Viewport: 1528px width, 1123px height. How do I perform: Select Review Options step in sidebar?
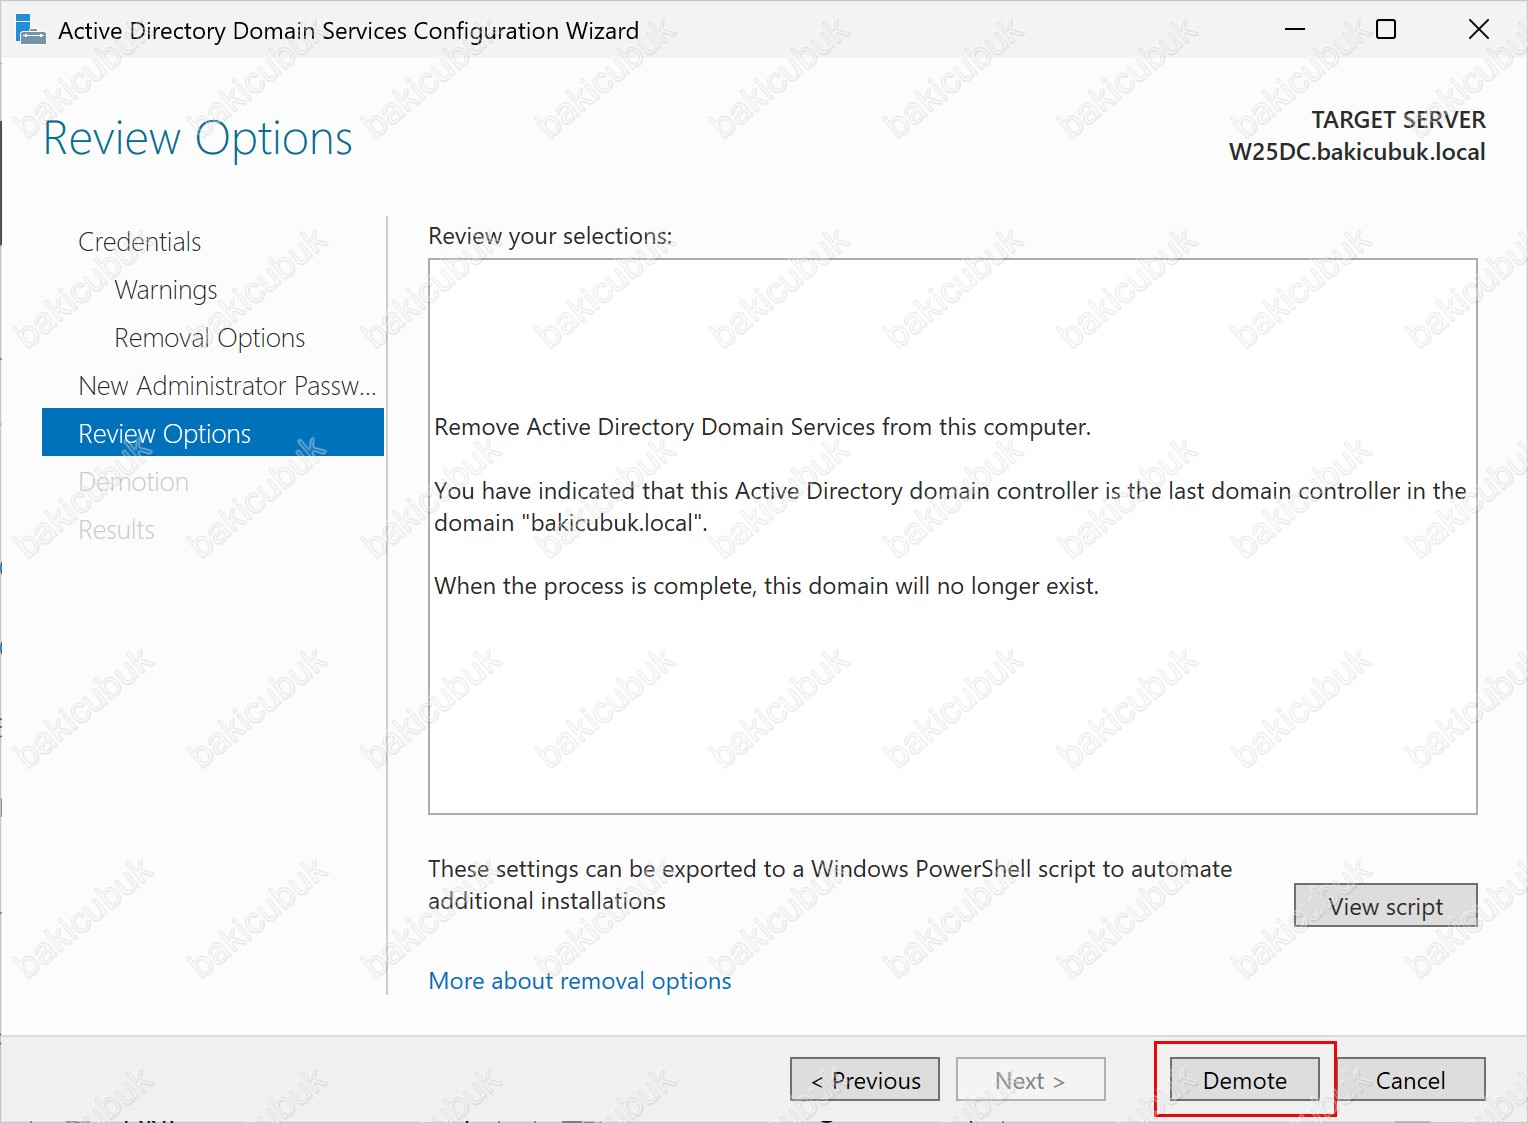[x=213, y=433]
